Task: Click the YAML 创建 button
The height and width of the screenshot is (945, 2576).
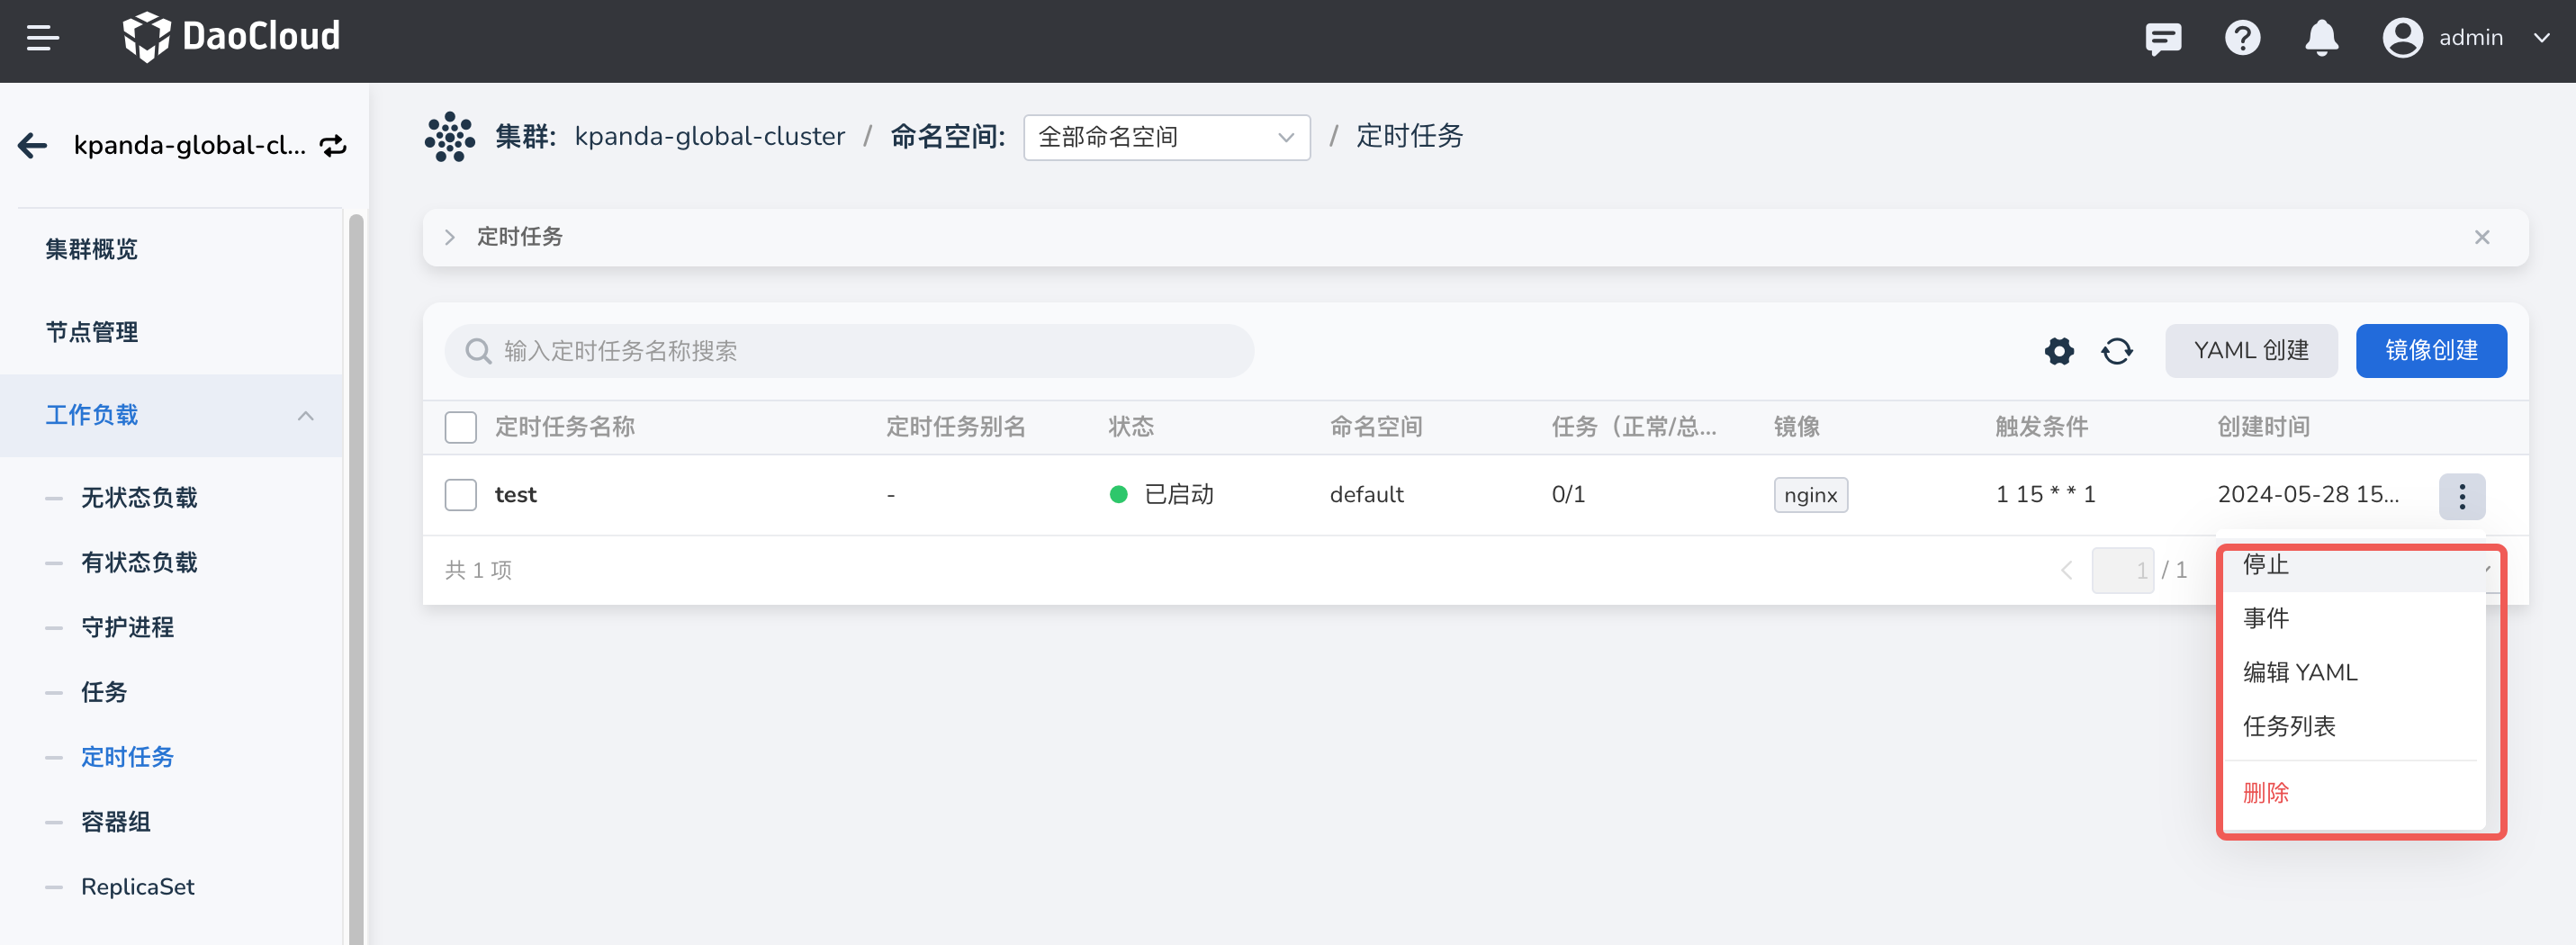Action: coord(2251,351)
